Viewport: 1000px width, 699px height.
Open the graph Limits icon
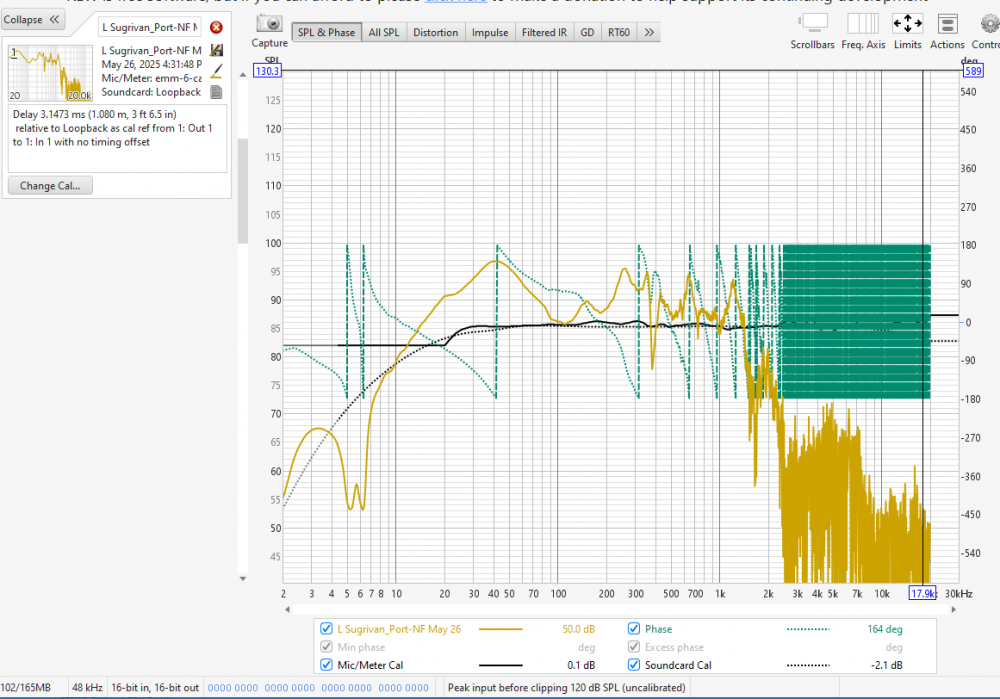pos(907,23)
